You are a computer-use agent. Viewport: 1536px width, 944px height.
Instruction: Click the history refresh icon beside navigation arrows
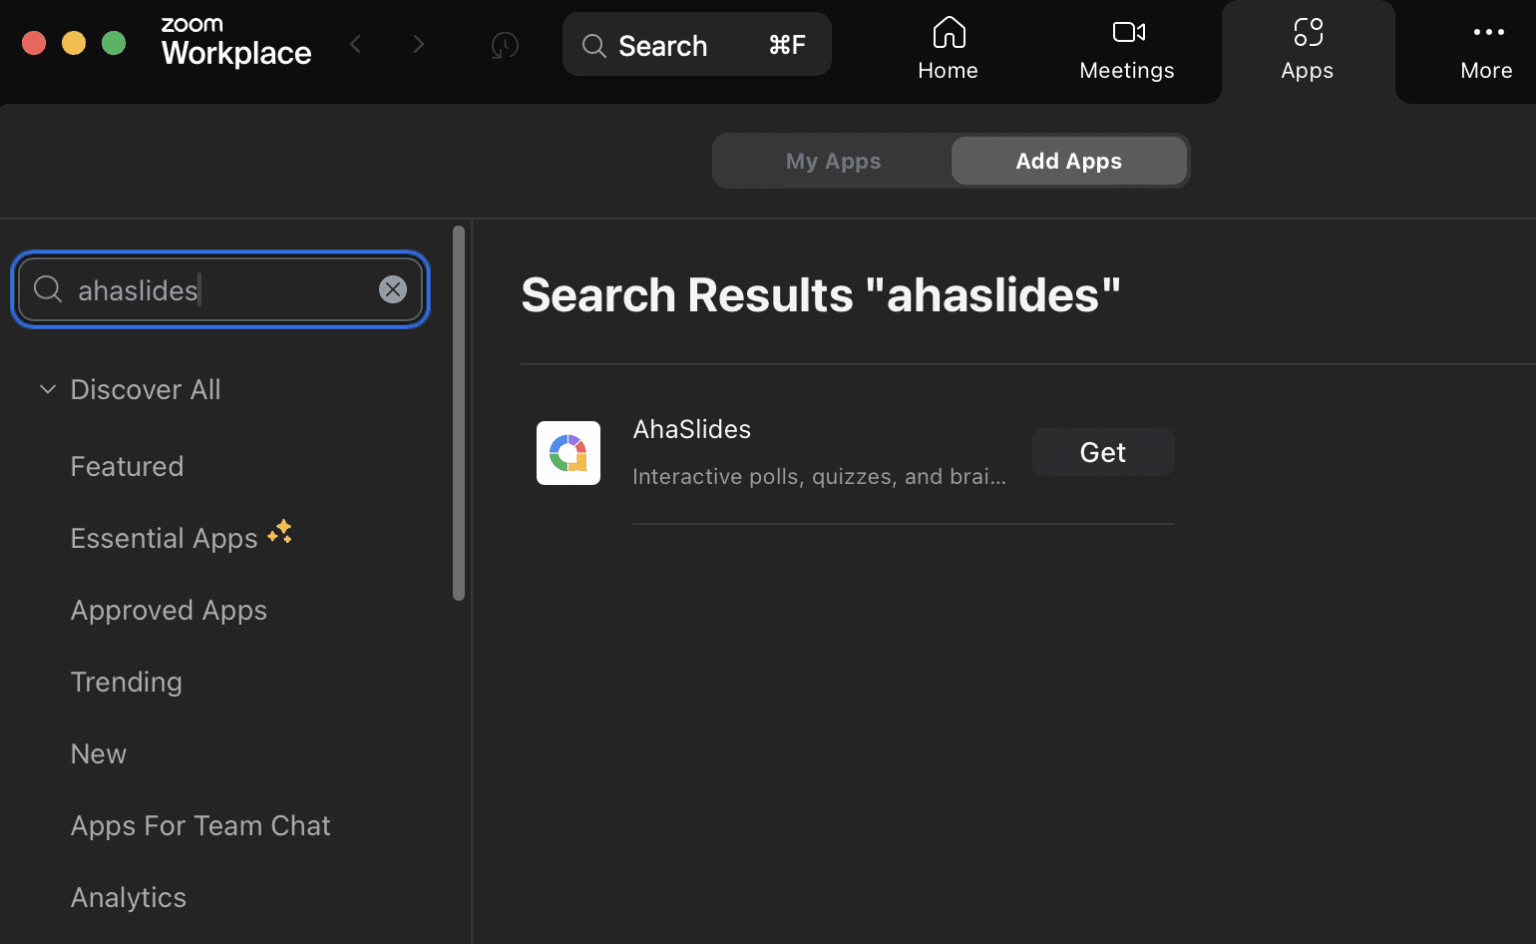tap(504, 45)
